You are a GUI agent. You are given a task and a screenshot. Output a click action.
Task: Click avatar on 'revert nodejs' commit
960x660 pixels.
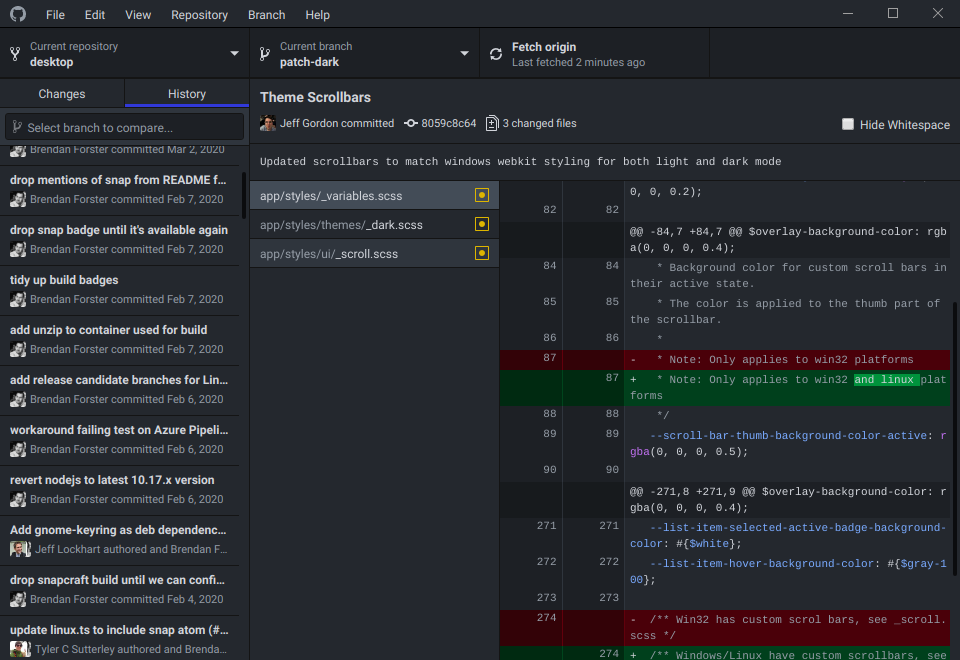(18, 499)
